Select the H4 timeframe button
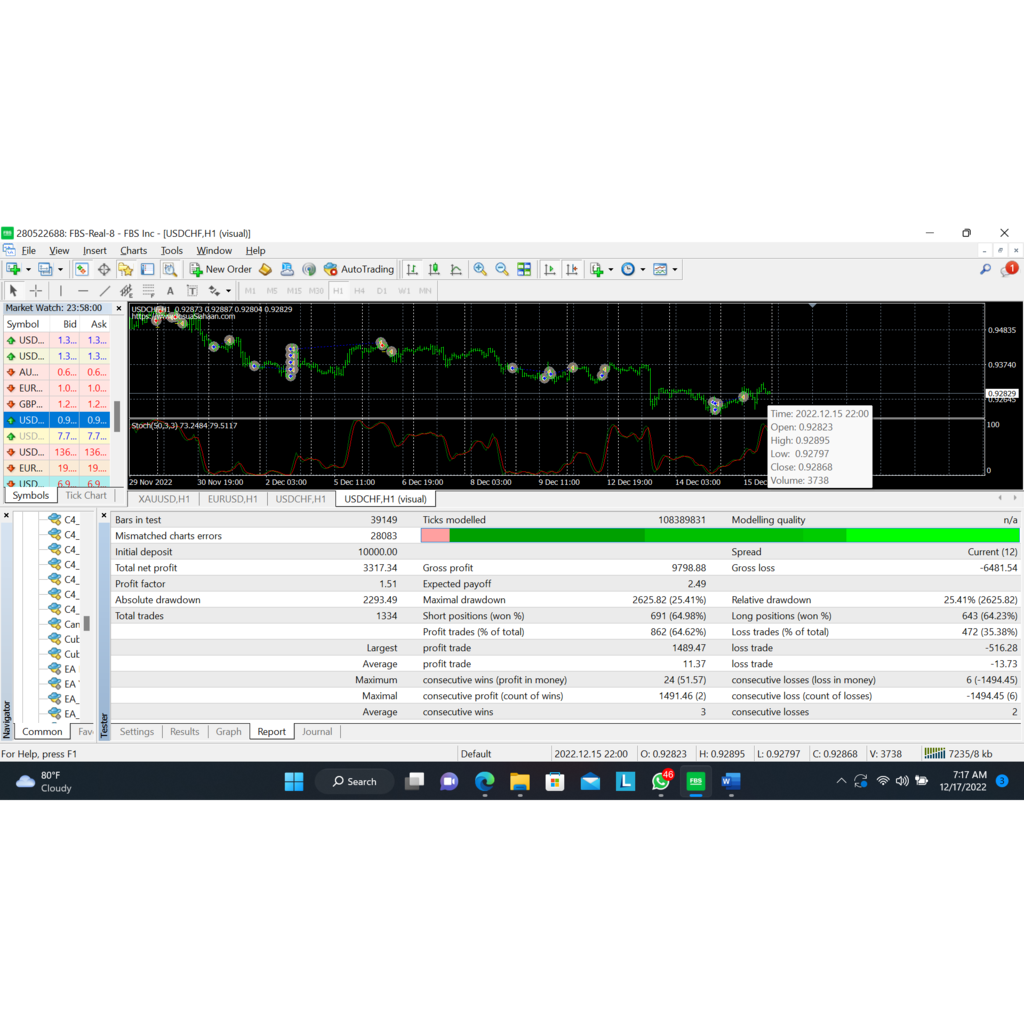Viewport: 1024px width, 1024px height. pyautogui.click(x=359, y=291)
